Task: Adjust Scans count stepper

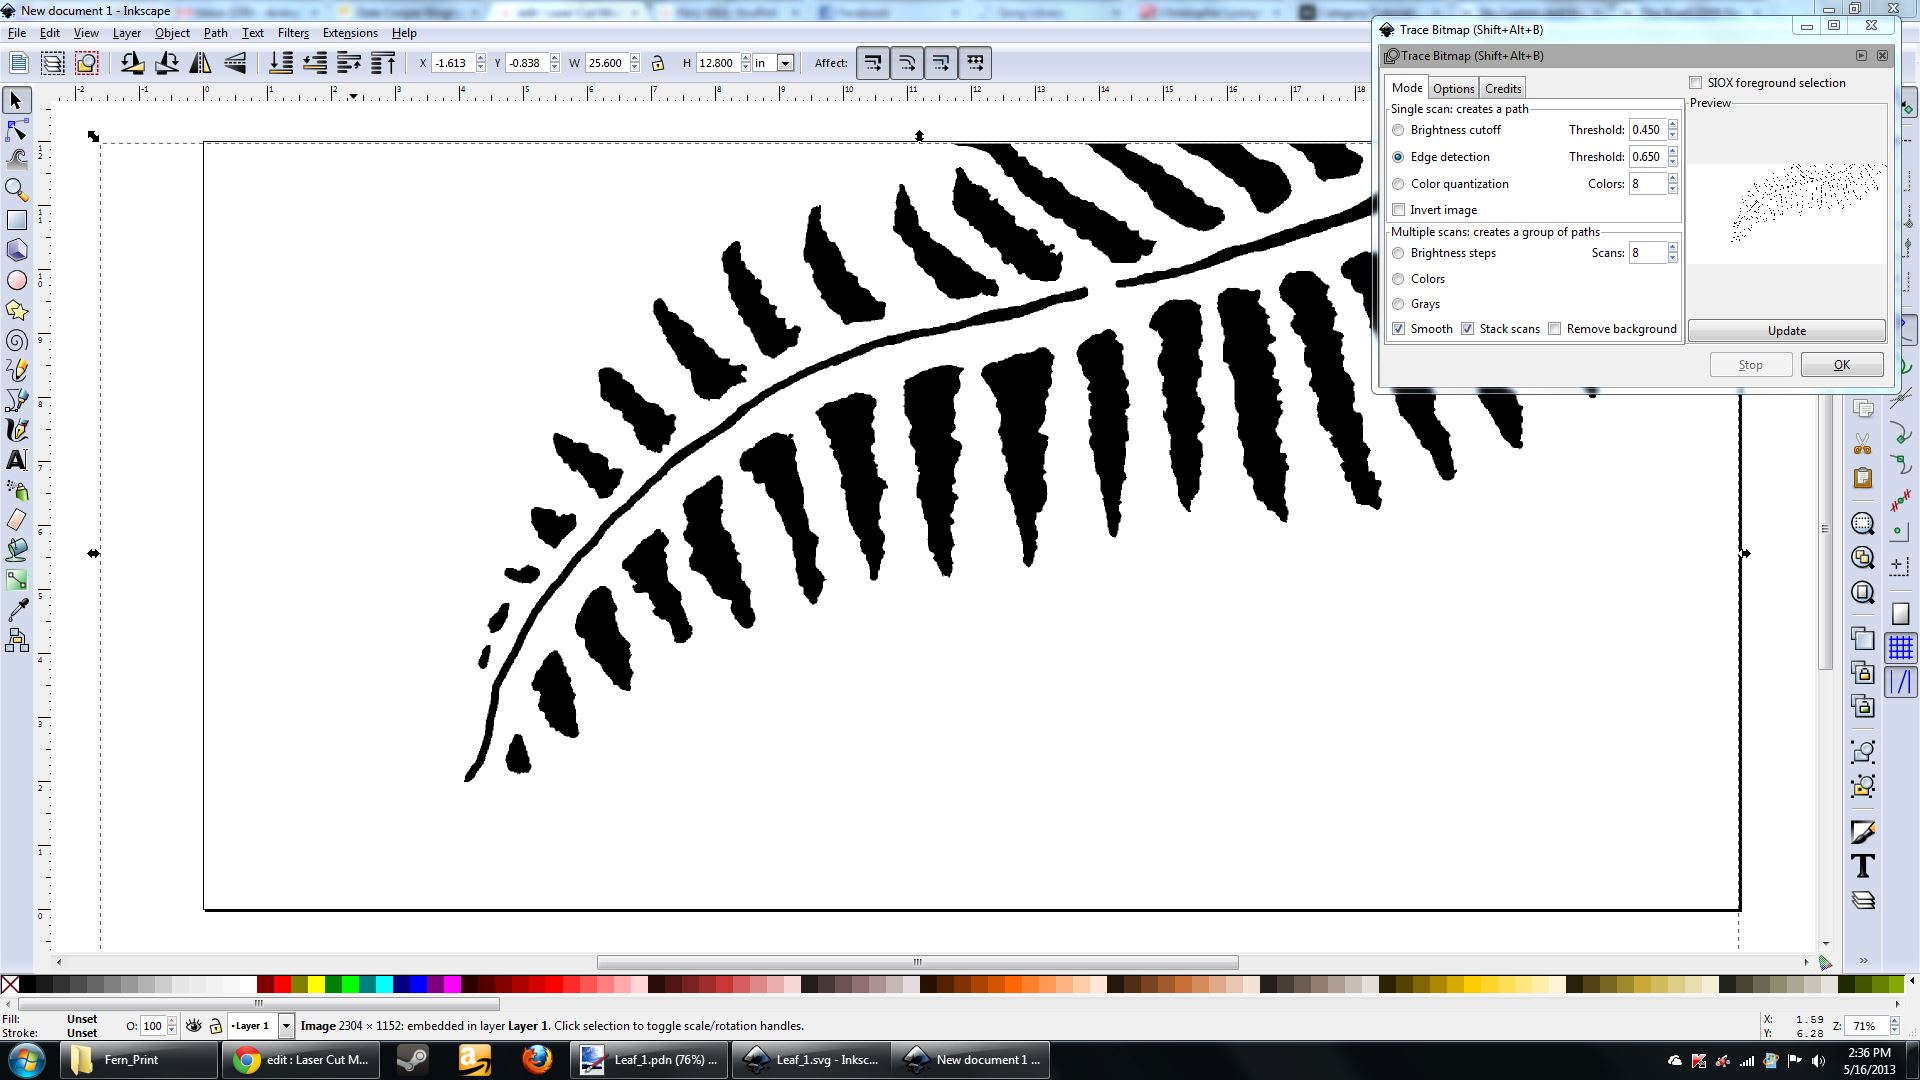Action: coord(1672,253)
